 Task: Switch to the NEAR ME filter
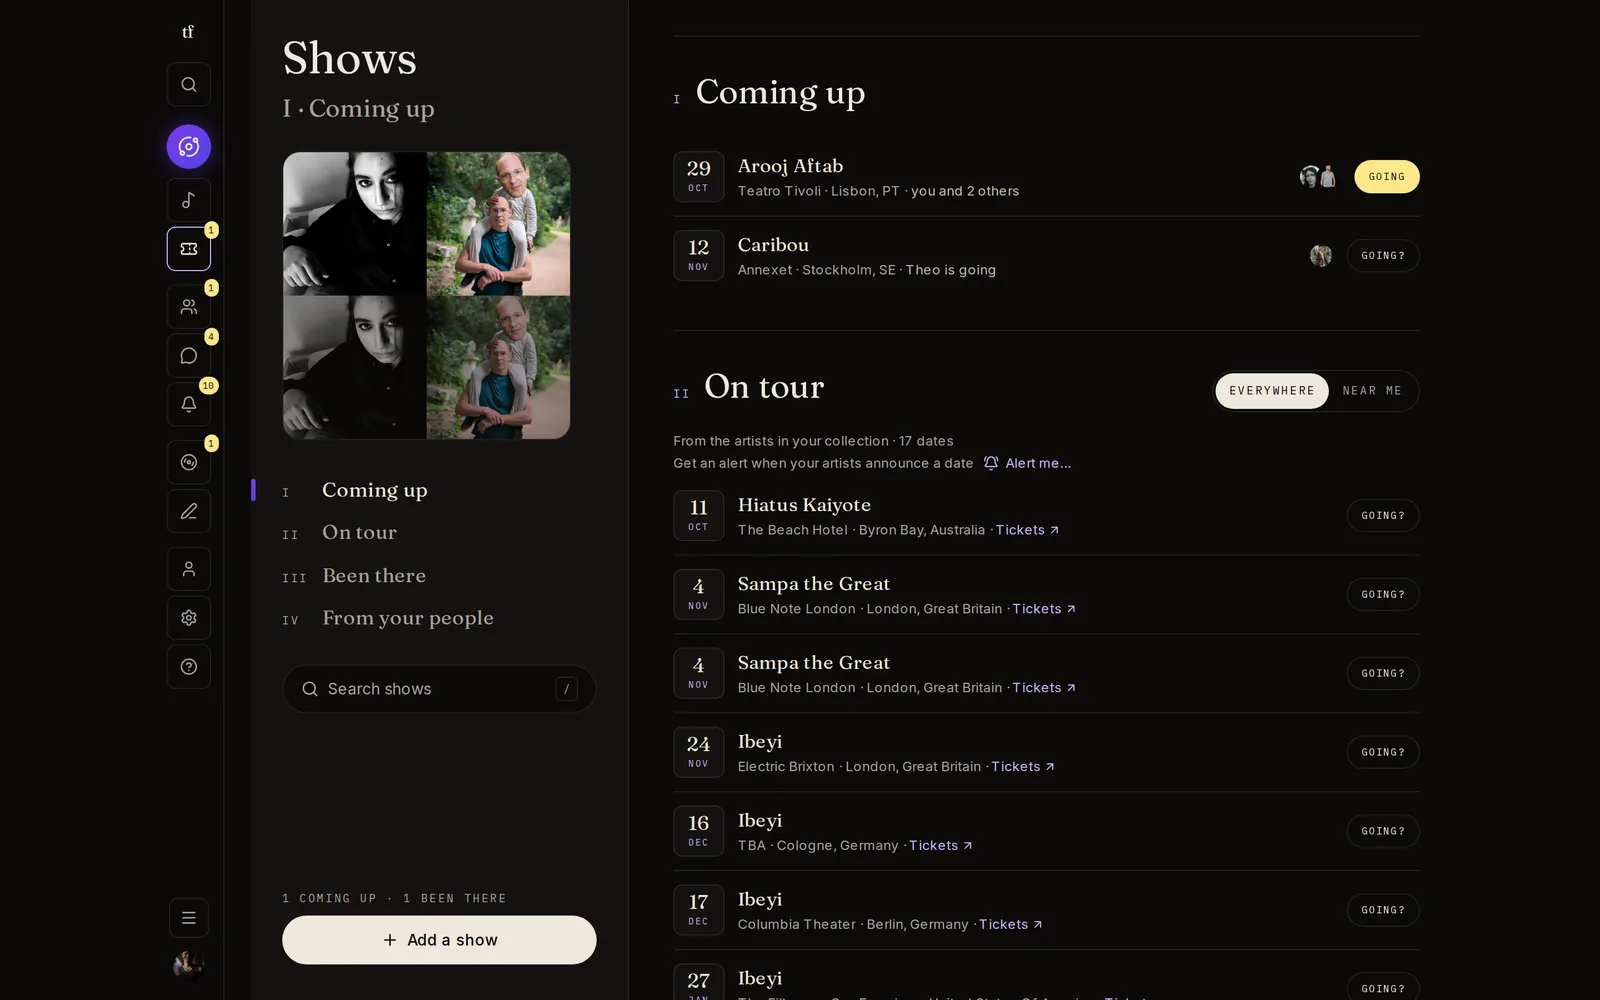click(1372, 391)
